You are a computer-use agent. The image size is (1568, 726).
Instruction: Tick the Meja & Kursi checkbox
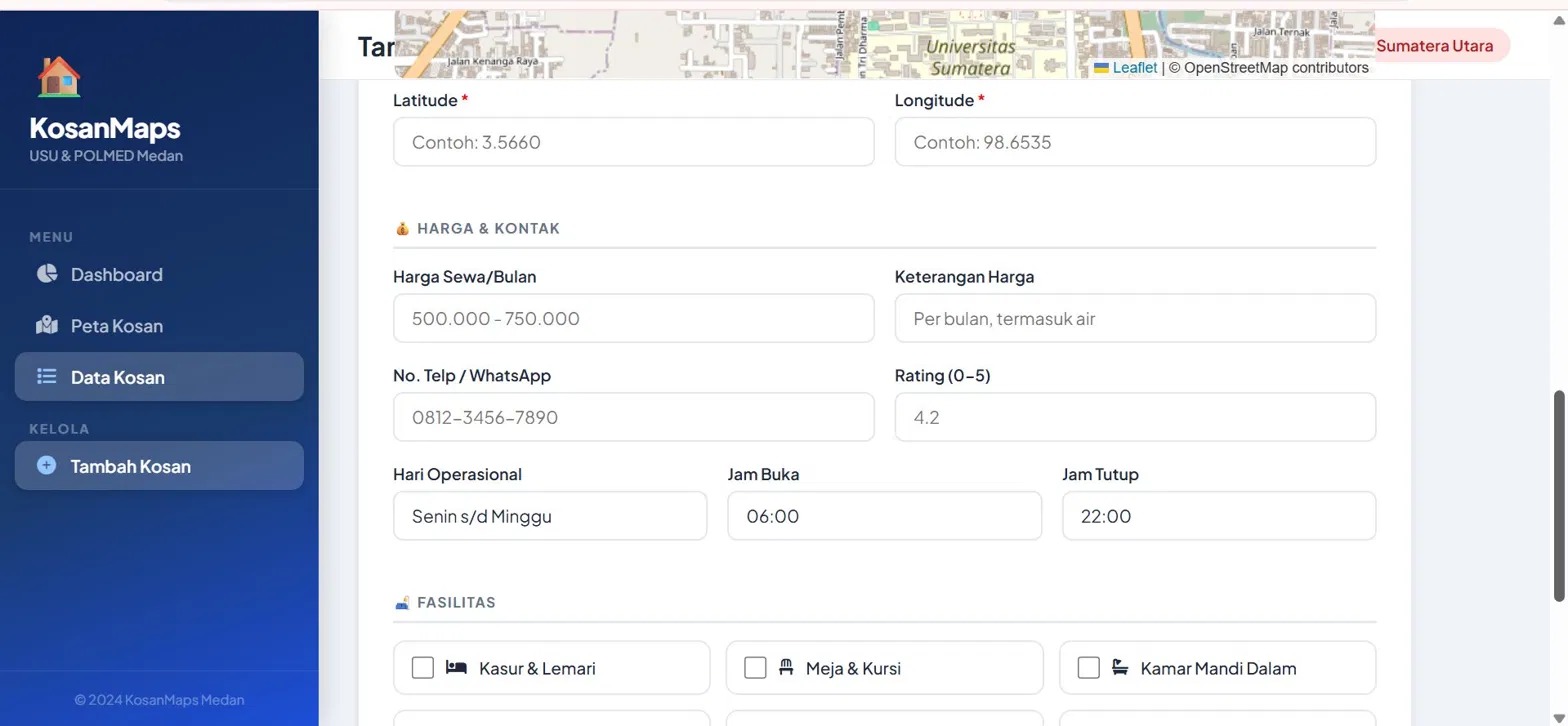pos(756,667)
